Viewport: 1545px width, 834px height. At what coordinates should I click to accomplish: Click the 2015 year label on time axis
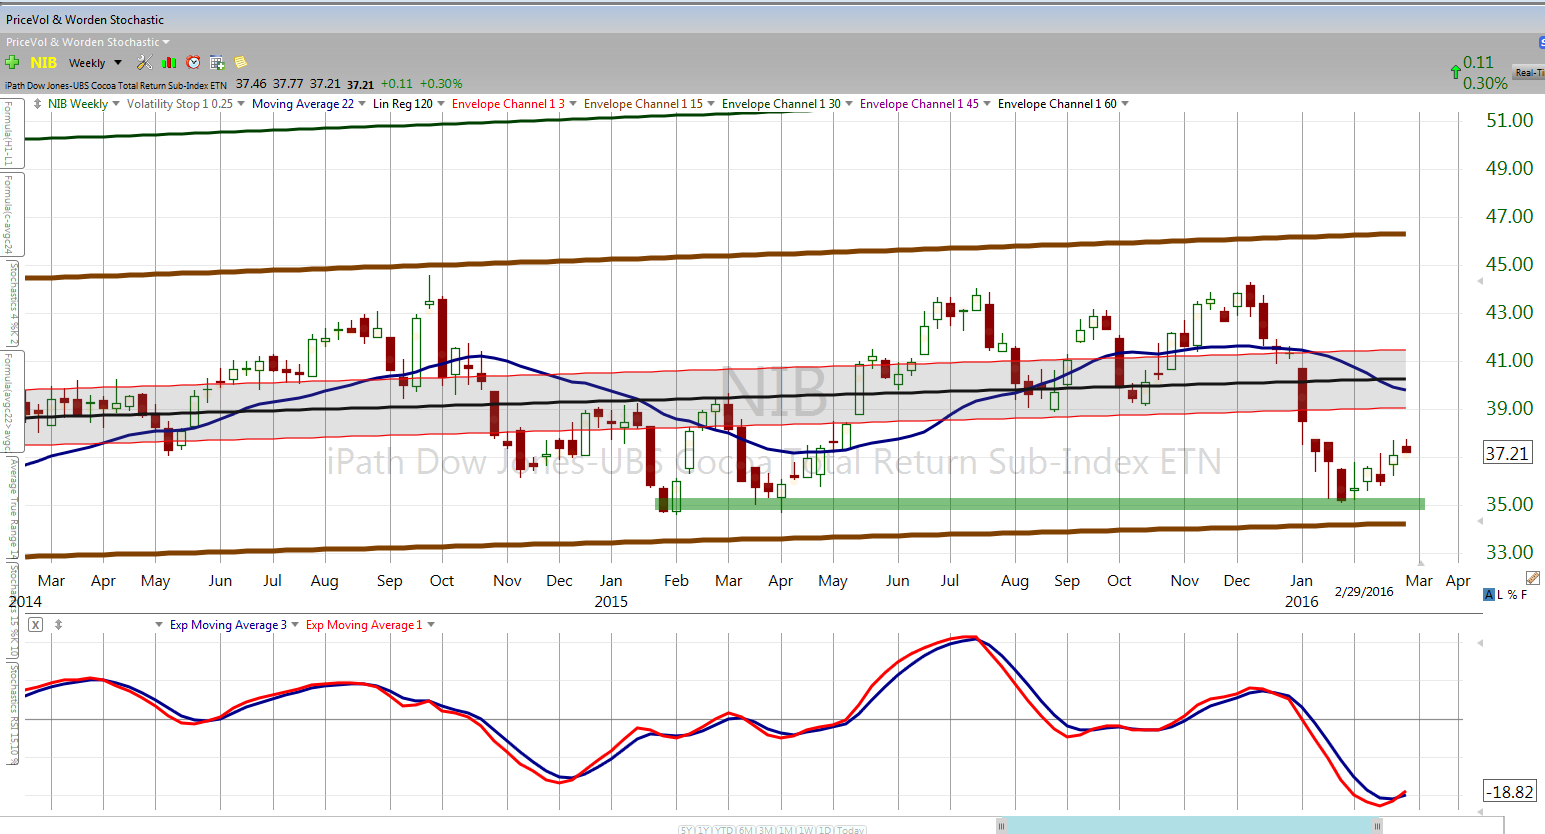pos(611,601)
